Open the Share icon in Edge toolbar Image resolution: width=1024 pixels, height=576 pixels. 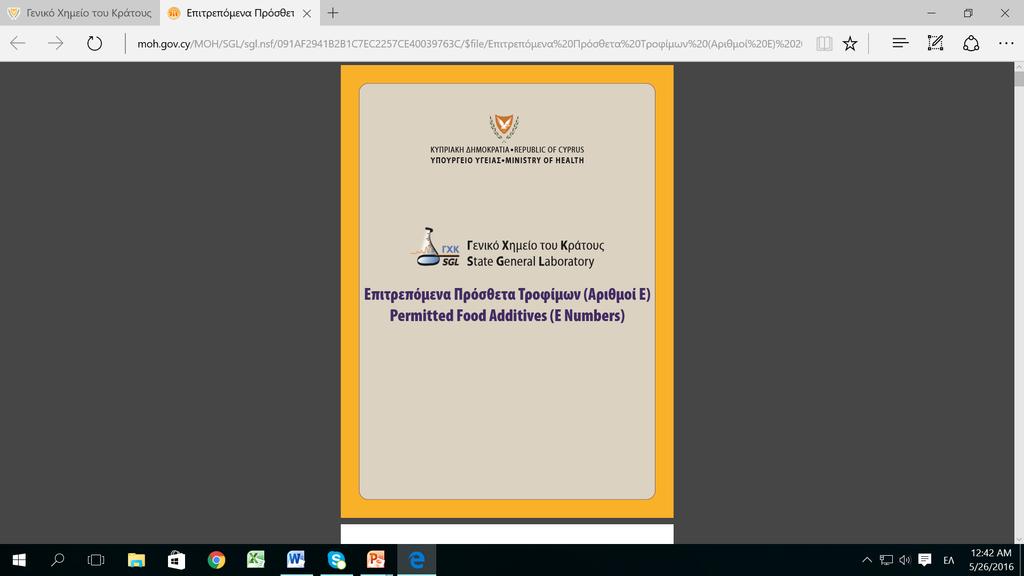coord(971,43)
